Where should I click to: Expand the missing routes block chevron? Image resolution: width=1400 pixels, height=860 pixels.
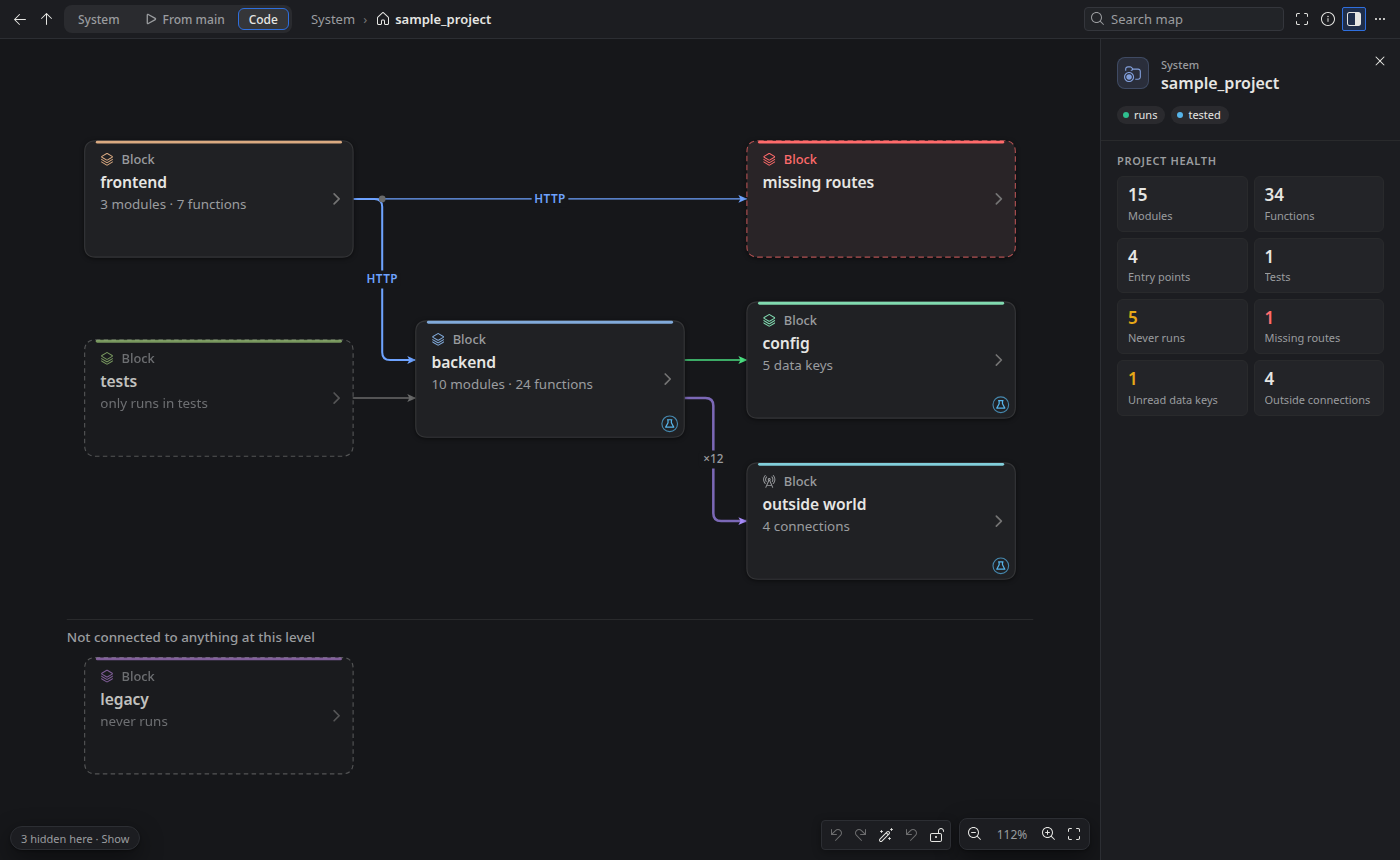click(998, 199)
